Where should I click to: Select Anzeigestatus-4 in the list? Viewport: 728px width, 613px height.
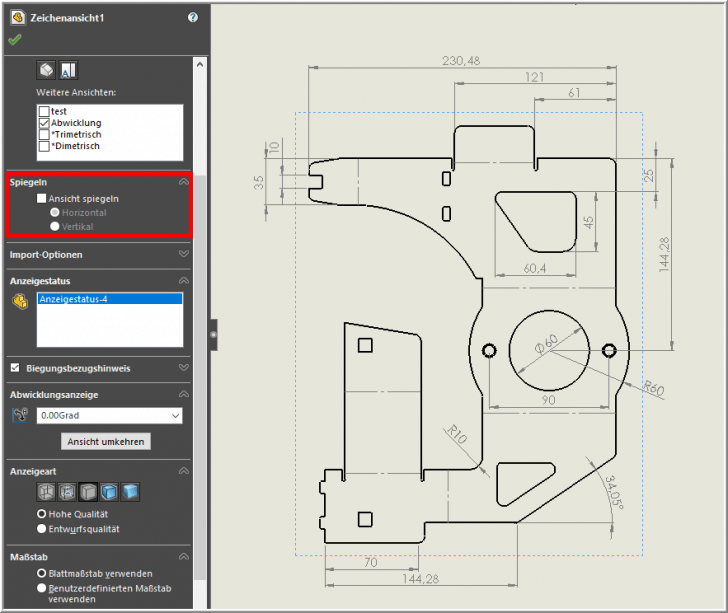(110, 299)
